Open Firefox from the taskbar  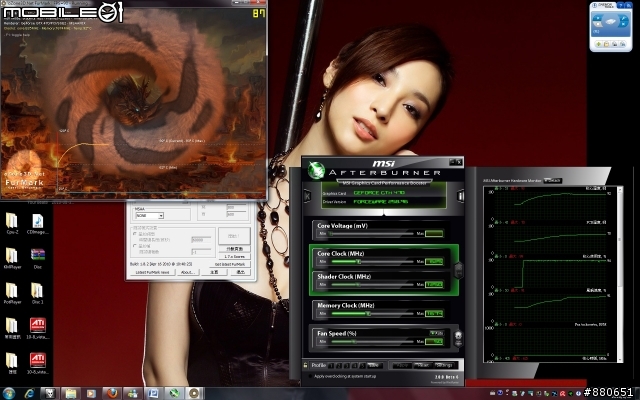point(112,393)
